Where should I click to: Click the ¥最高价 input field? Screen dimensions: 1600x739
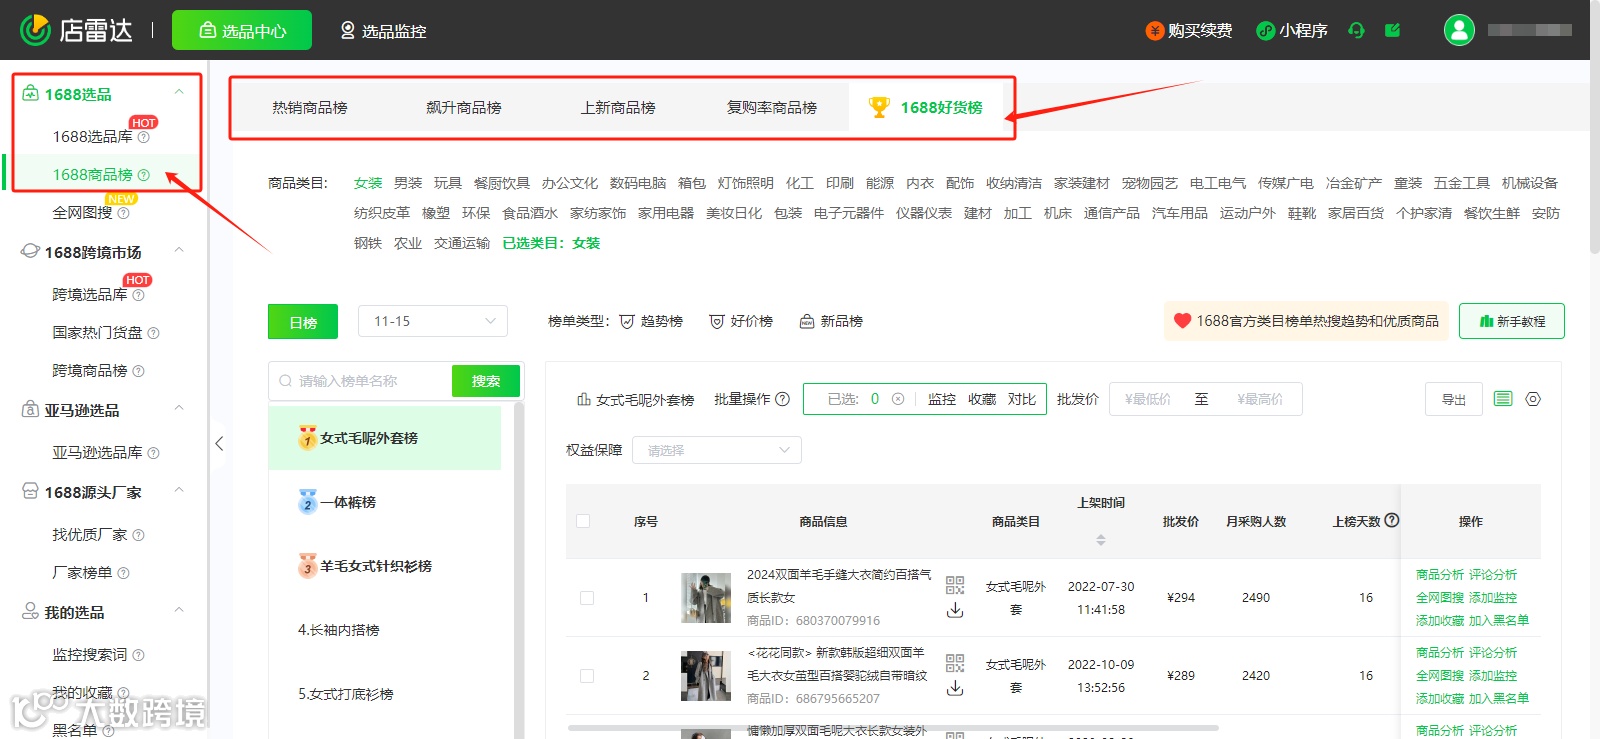tap(1260, 399)
